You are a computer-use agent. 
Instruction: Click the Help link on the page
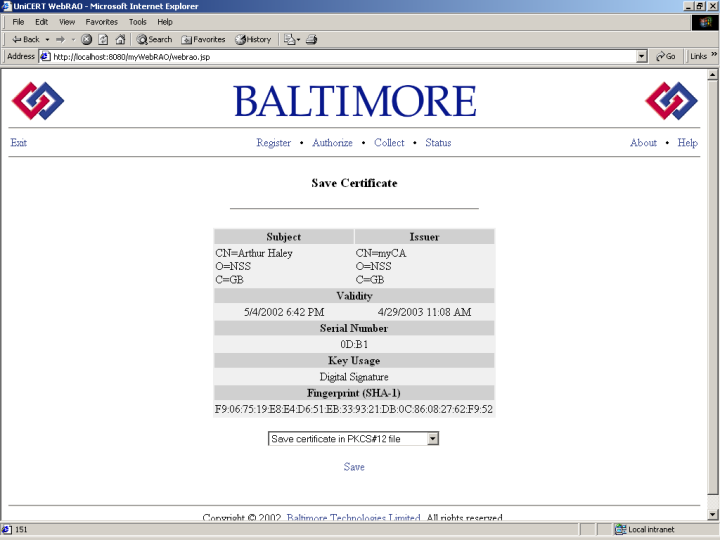pos(687,143)
